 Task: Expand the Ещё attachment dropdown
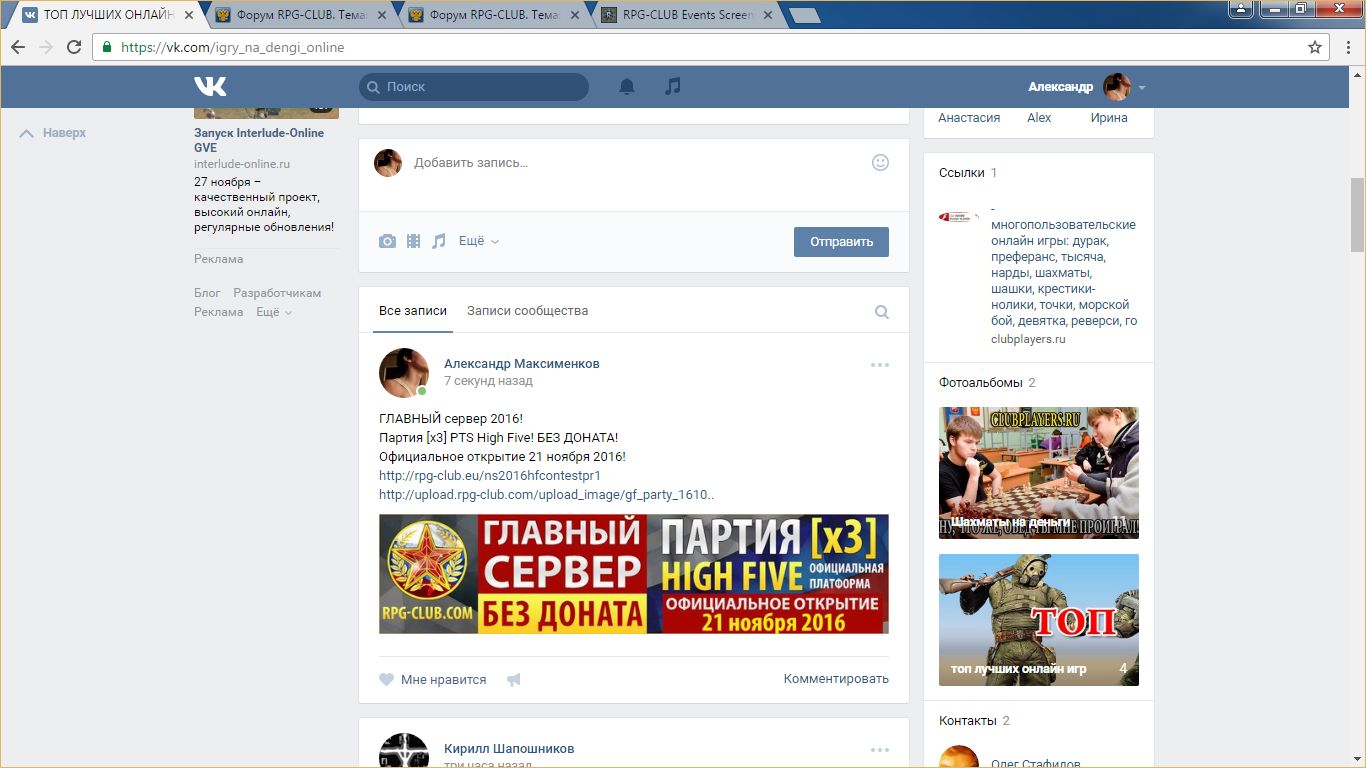[478, 241]
